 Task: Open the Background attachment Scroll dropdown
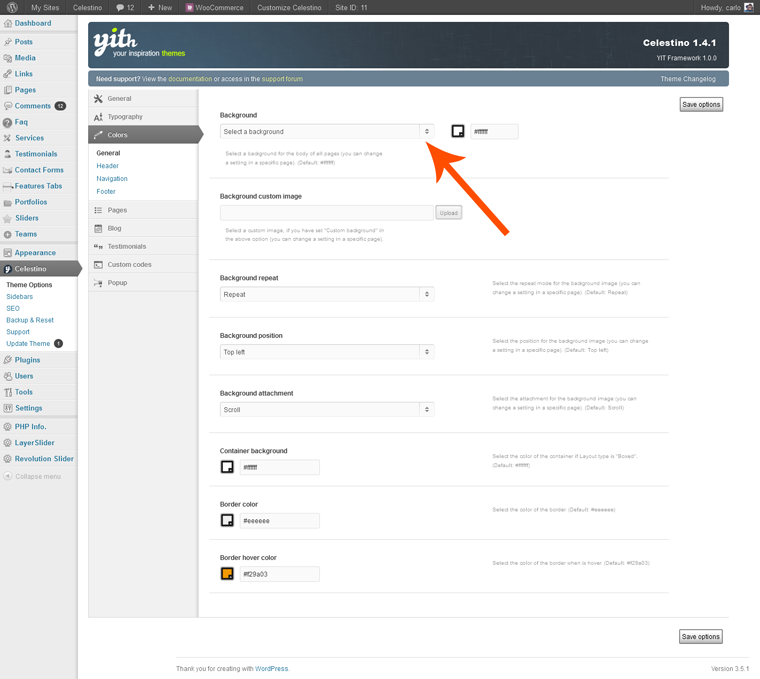pyautogui.click(x=327, y=410)
